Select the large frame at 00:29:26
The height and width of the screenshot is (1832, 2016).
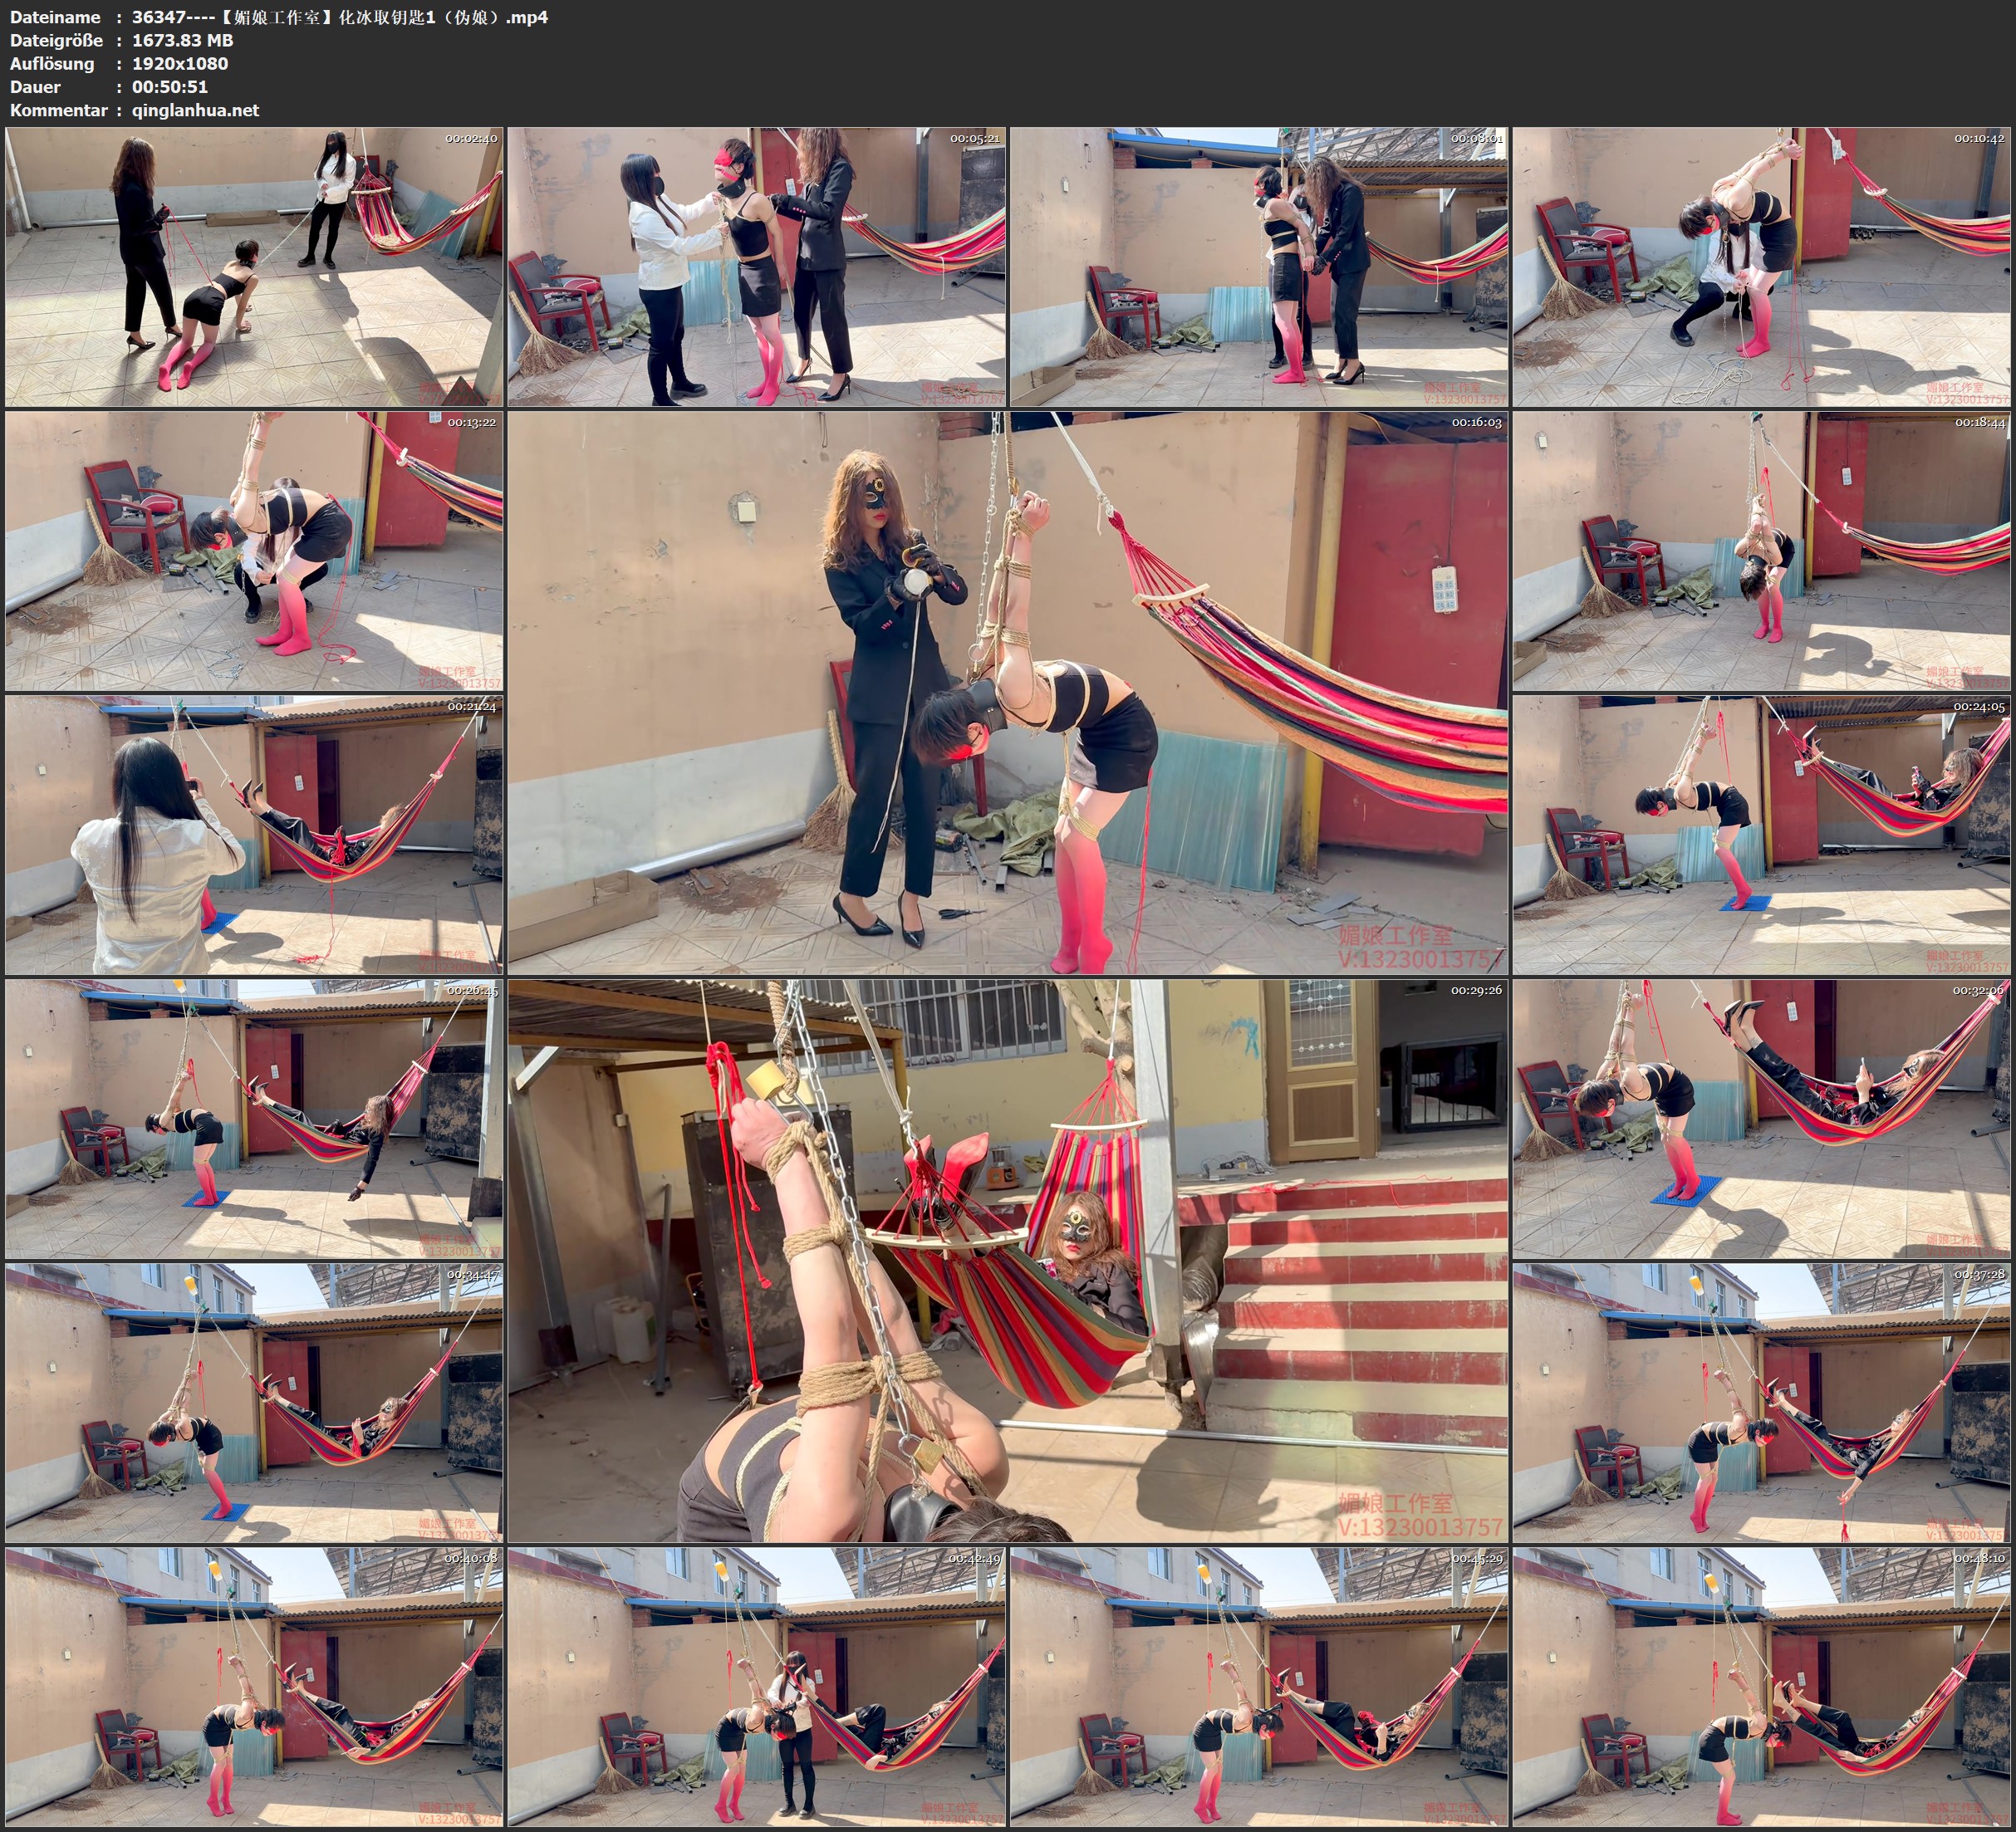click(1008, 1261)
